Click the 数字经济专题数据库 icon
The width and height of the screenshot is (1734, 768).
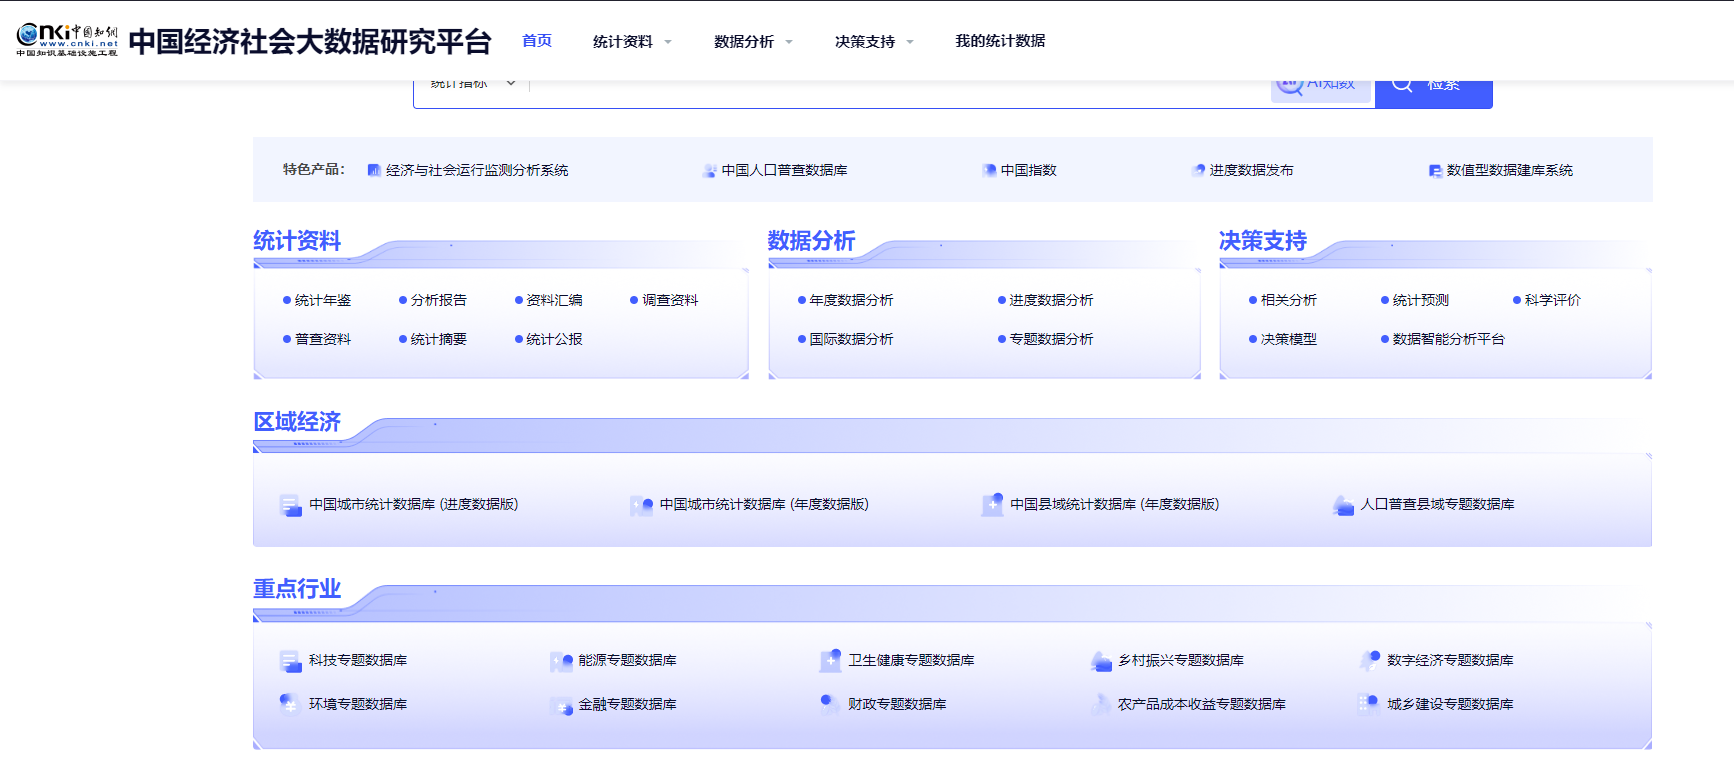[x=1369, y=661]
